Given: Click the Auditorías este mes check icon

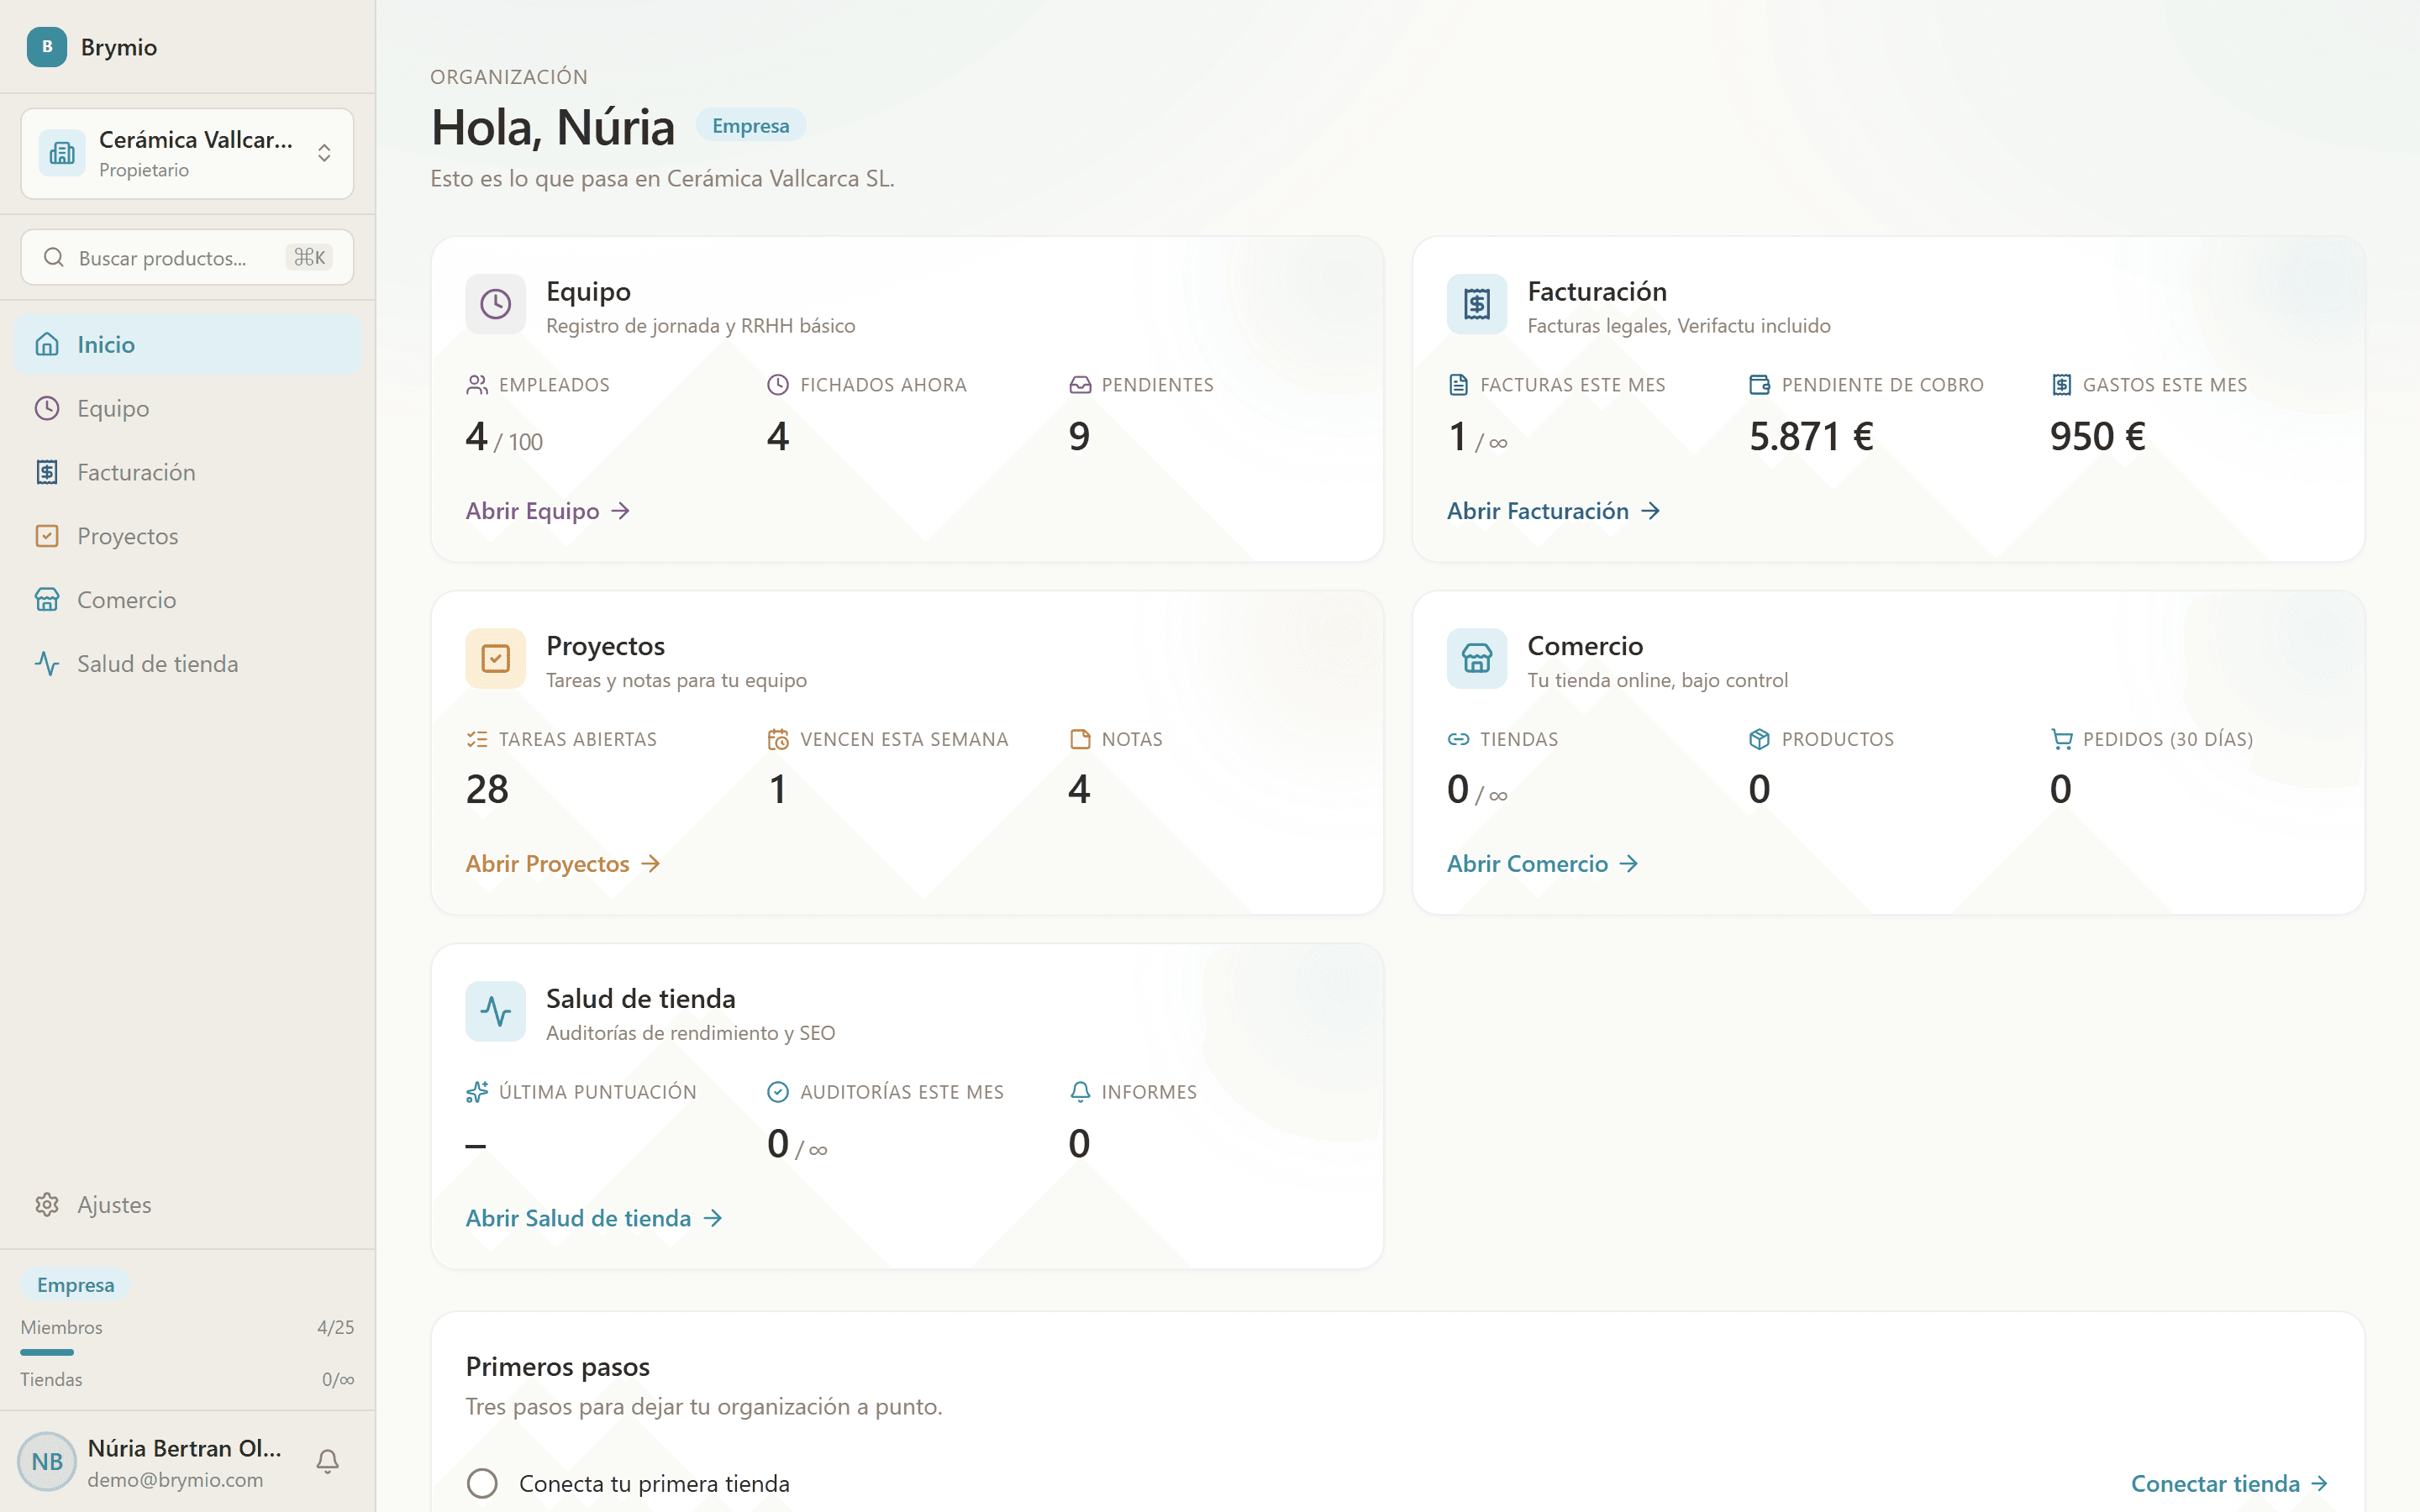Looking at the screenshot, I should tap(778, 1092).
